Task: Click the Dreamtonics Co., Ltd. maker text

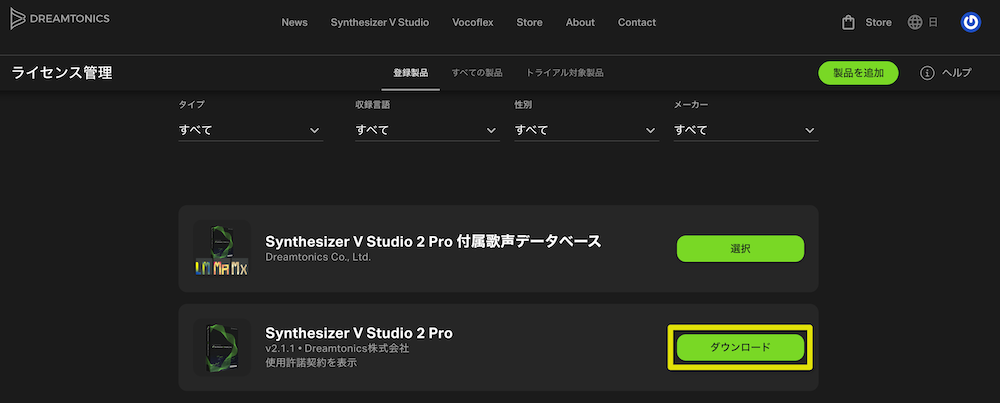Action: click(318, 258)
